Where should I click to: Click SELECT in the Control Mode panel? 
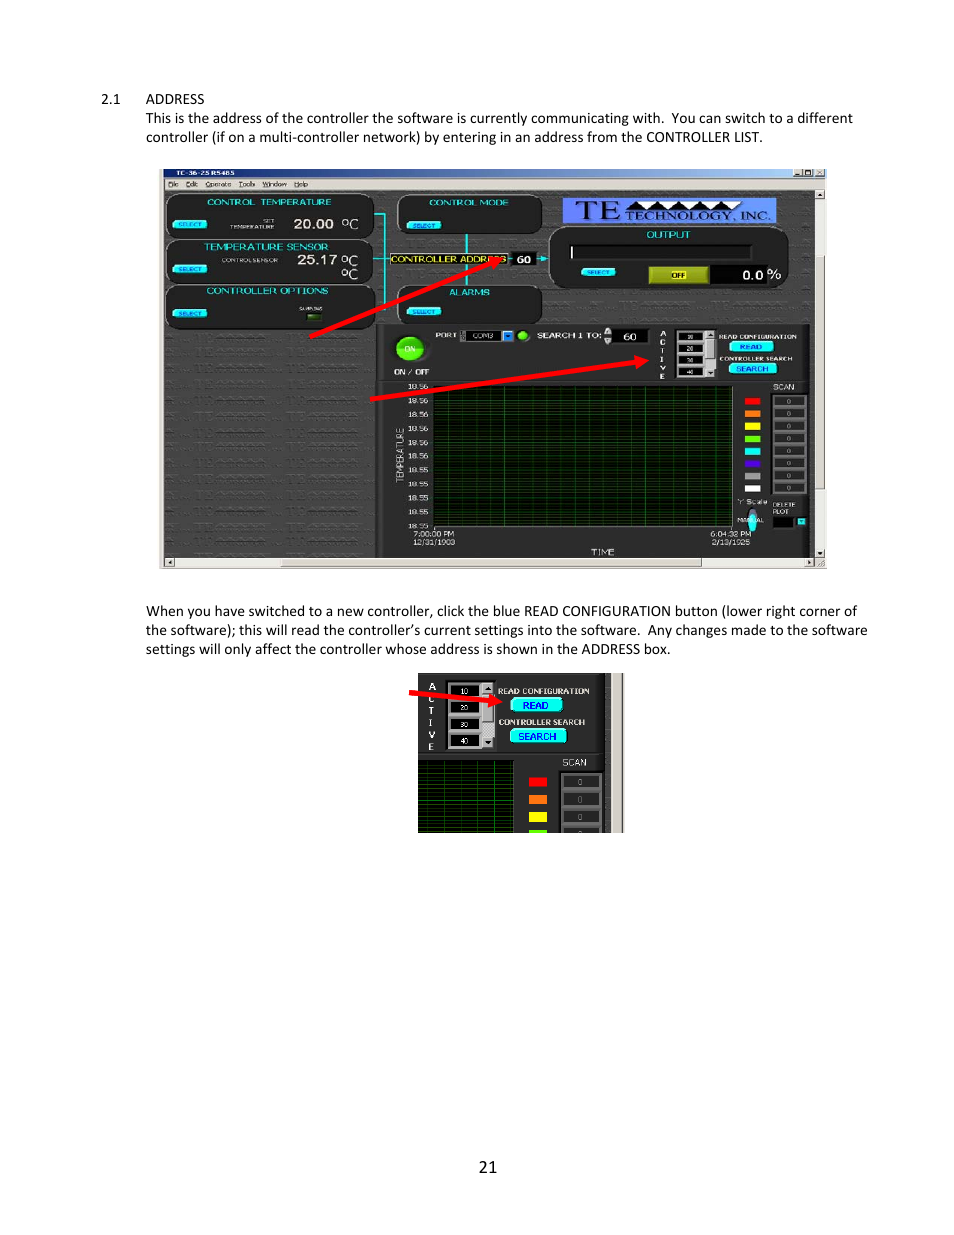[x=424, y=225]
